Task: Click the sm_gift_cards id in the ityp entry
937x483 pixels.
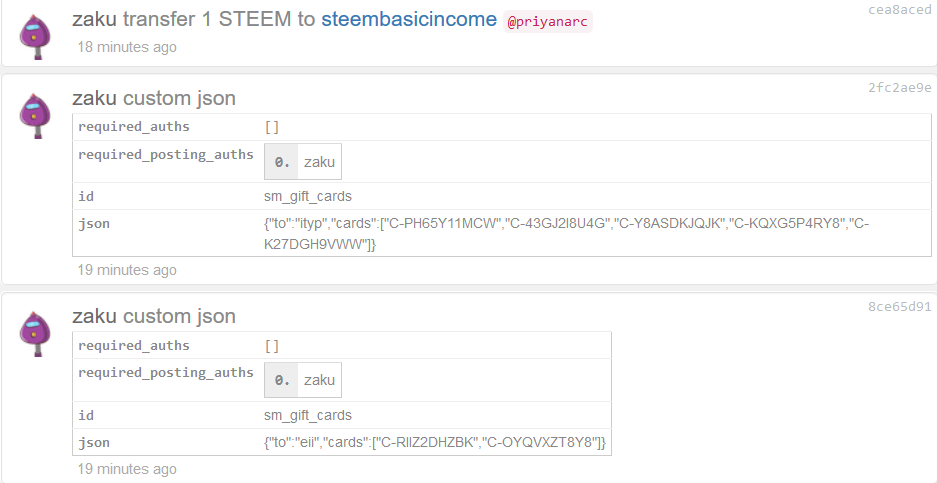Action: coord(308,196)
